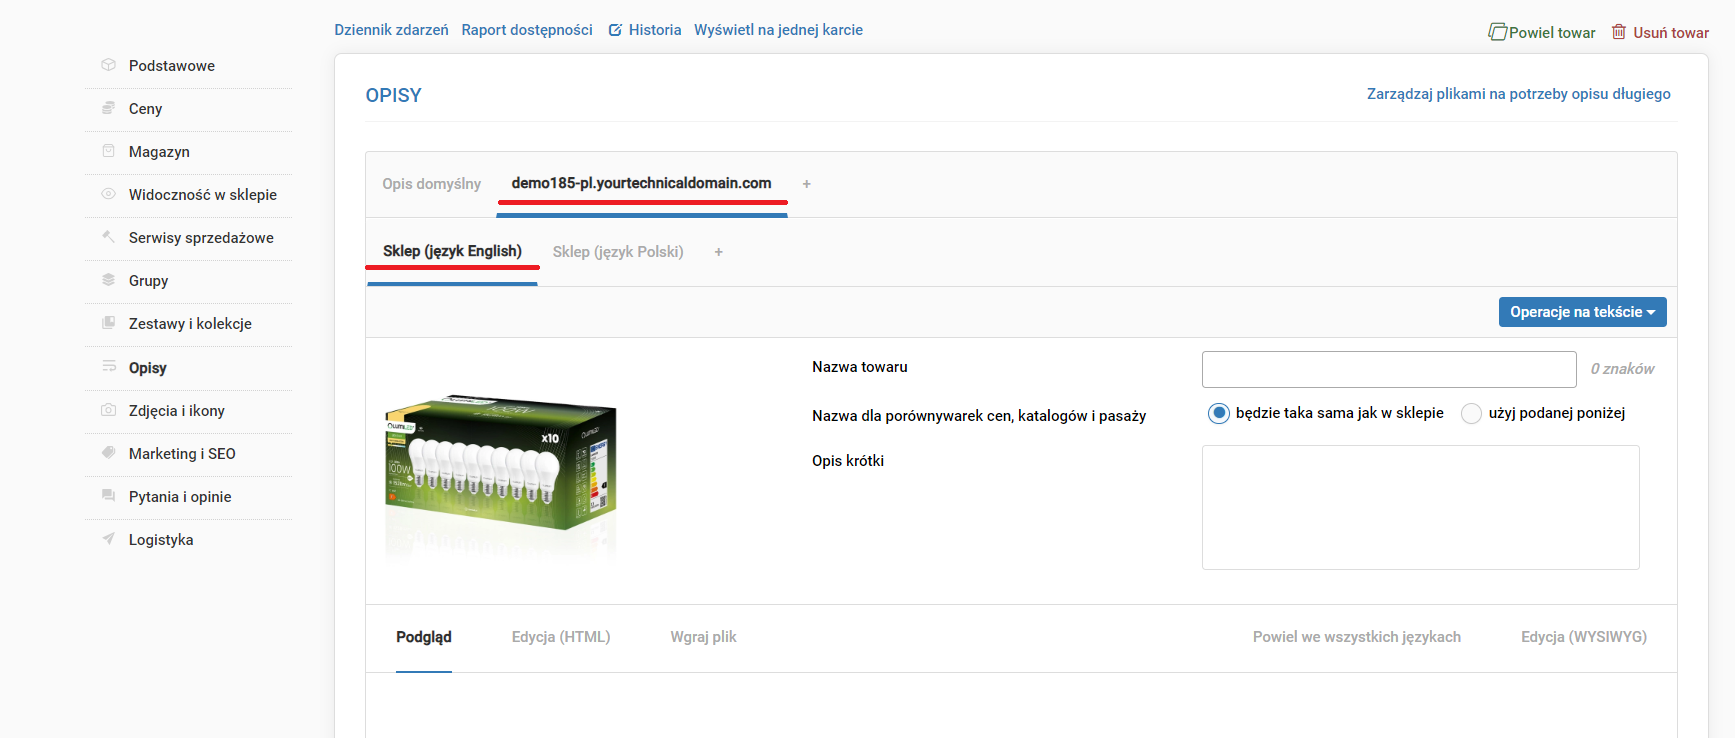Focus the Opis krótki text area
This screenshot has width=1735, height=738.
point(1420,507)
